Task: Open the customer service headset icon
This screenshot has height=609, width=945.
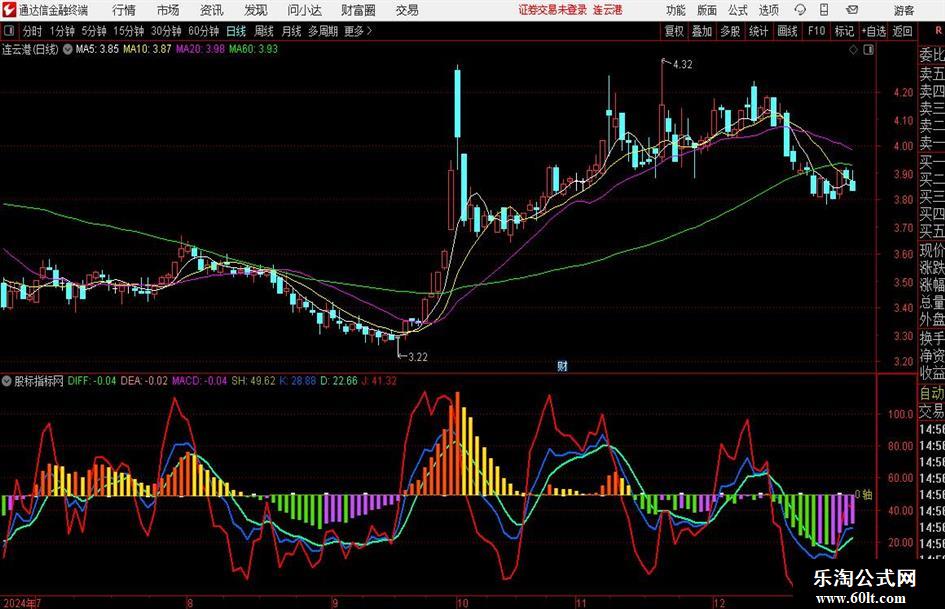Action: point(800,10)
